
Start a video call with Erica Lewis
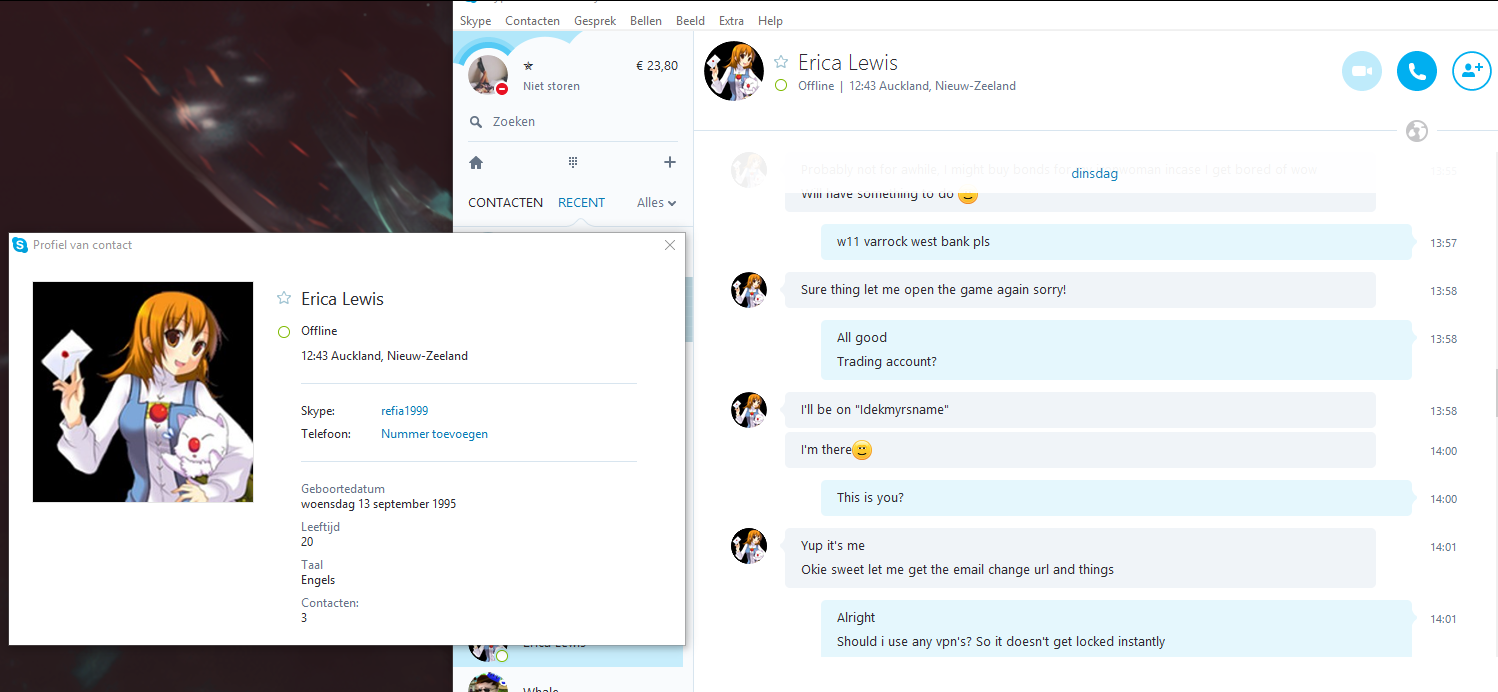pos(1361,71)
